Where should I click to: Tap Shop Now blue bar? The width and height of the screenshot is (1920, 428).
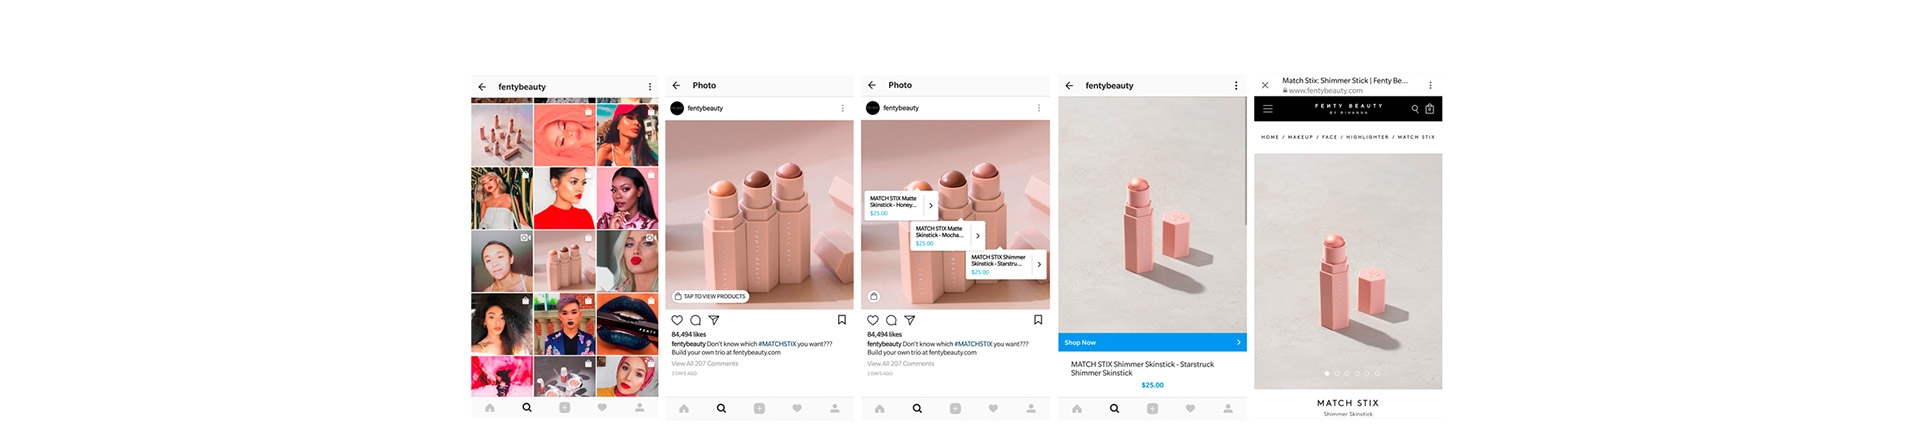pos(1152,342)
